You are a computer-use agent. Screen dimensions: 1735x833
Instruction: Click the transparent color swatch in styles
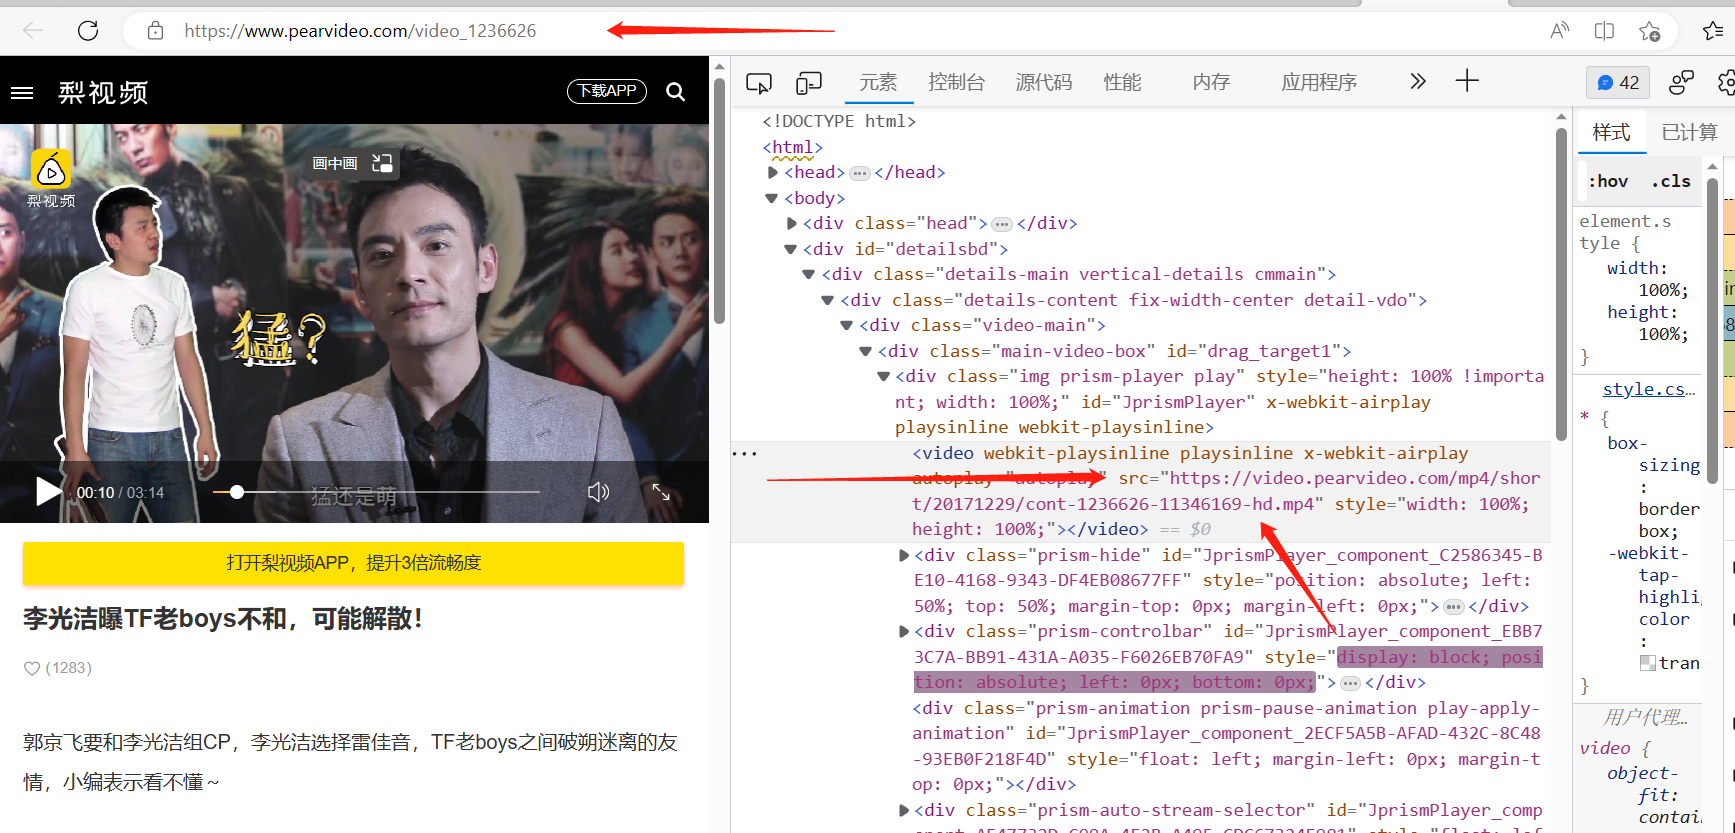pyautogui.click(x=1648, y=663)
